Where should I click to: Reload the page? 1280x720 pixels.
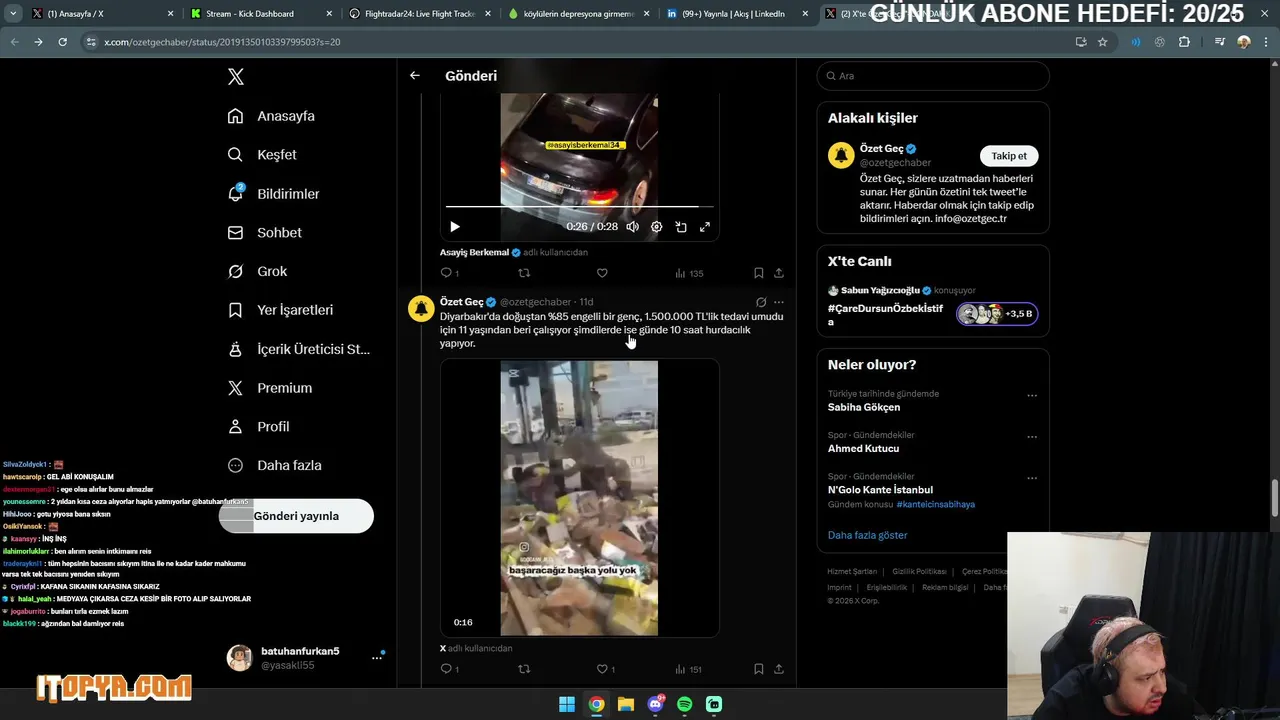pyautogui.click(x=62, y=42)
